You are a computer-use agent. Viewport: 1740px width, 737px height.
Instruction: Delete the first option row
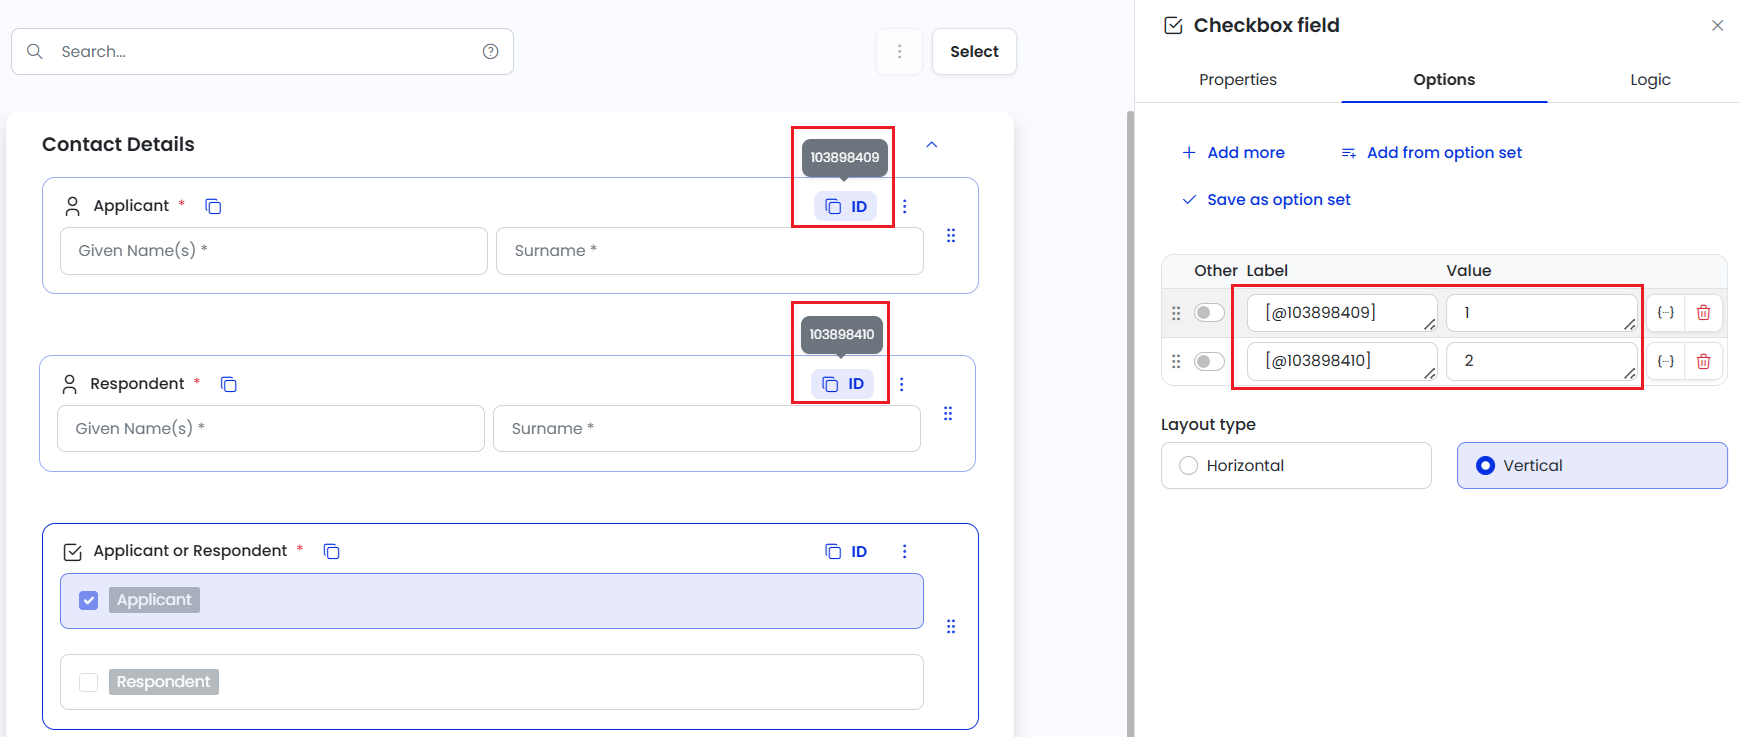(x=1703, y=313)
